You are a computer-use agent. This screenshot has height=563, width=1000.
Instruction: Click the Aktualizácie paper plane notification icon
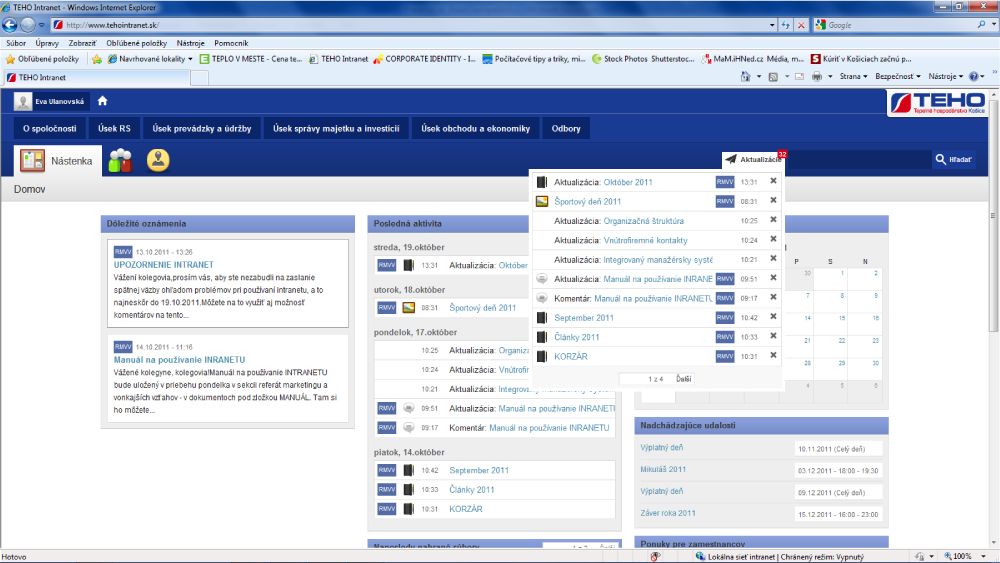[731, 159]
